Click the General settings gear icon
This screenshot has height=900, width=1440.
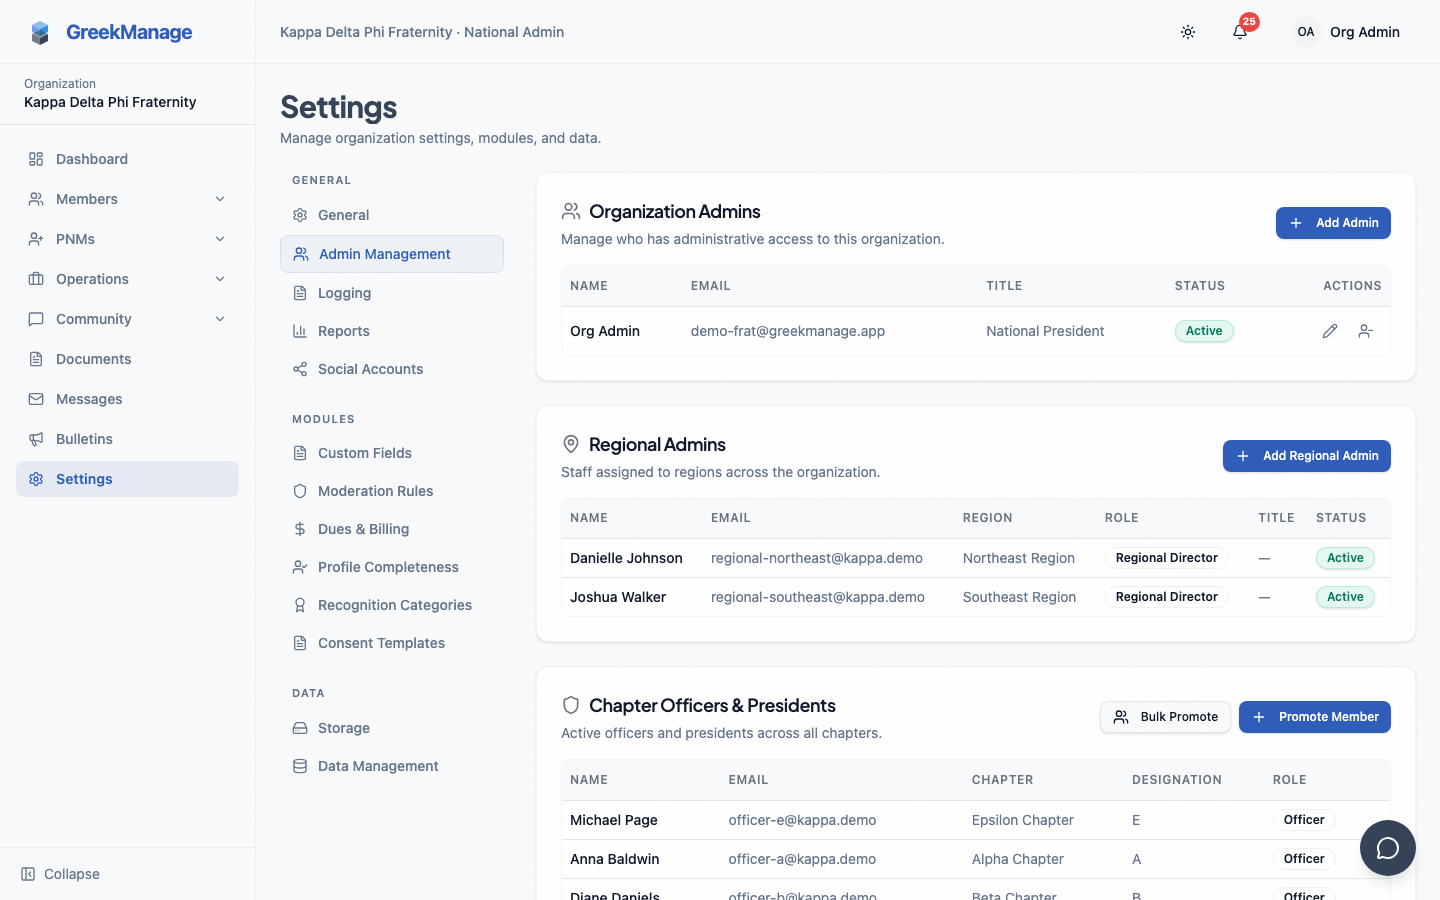point(300,215)
